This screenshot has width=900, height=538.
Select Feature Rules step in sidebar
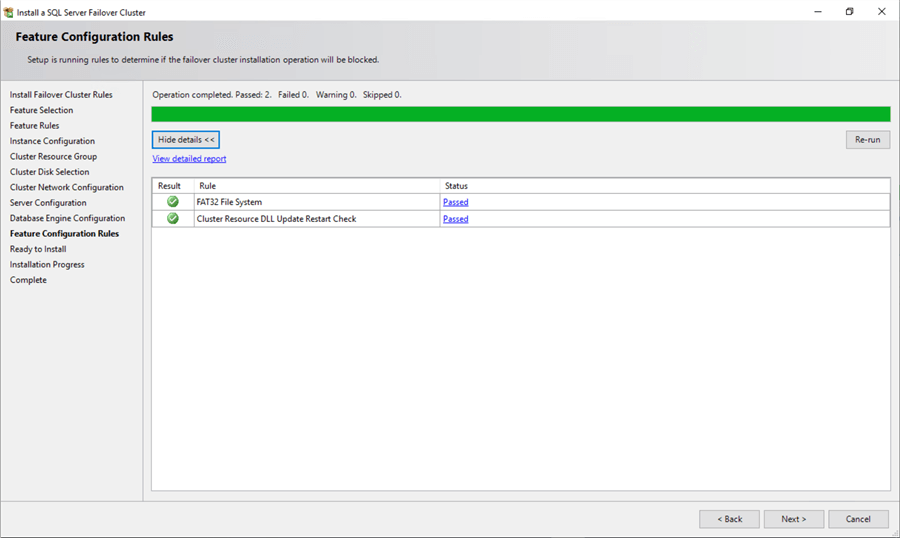(34, 126)
